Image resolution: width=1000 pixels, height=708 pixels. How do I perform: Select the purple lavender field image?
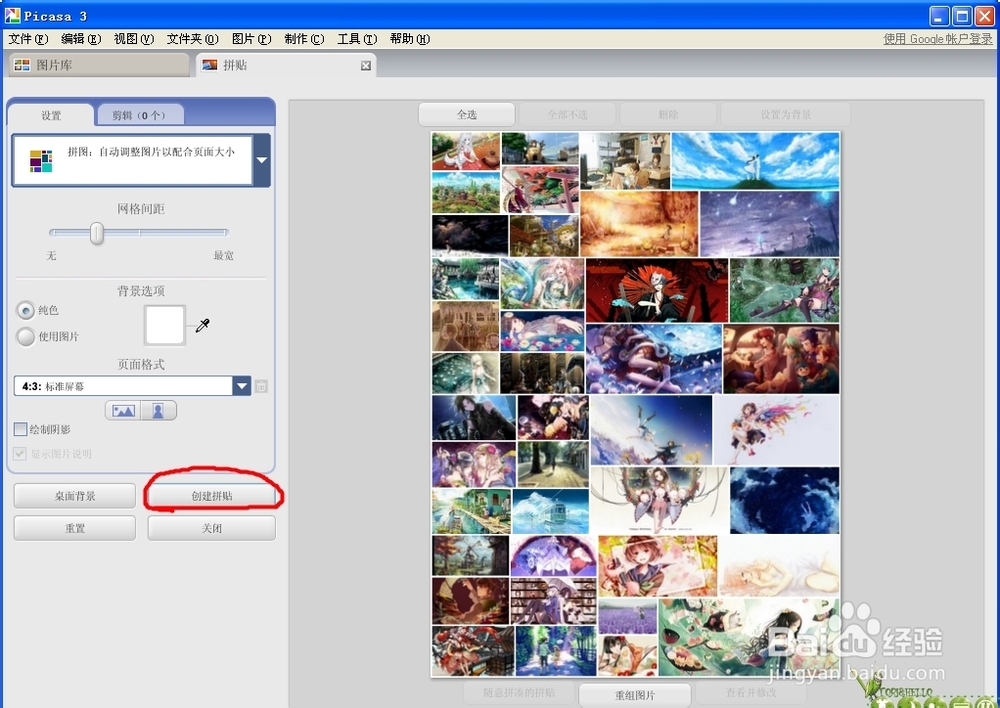pyautogui.click(x=628, y=616)
